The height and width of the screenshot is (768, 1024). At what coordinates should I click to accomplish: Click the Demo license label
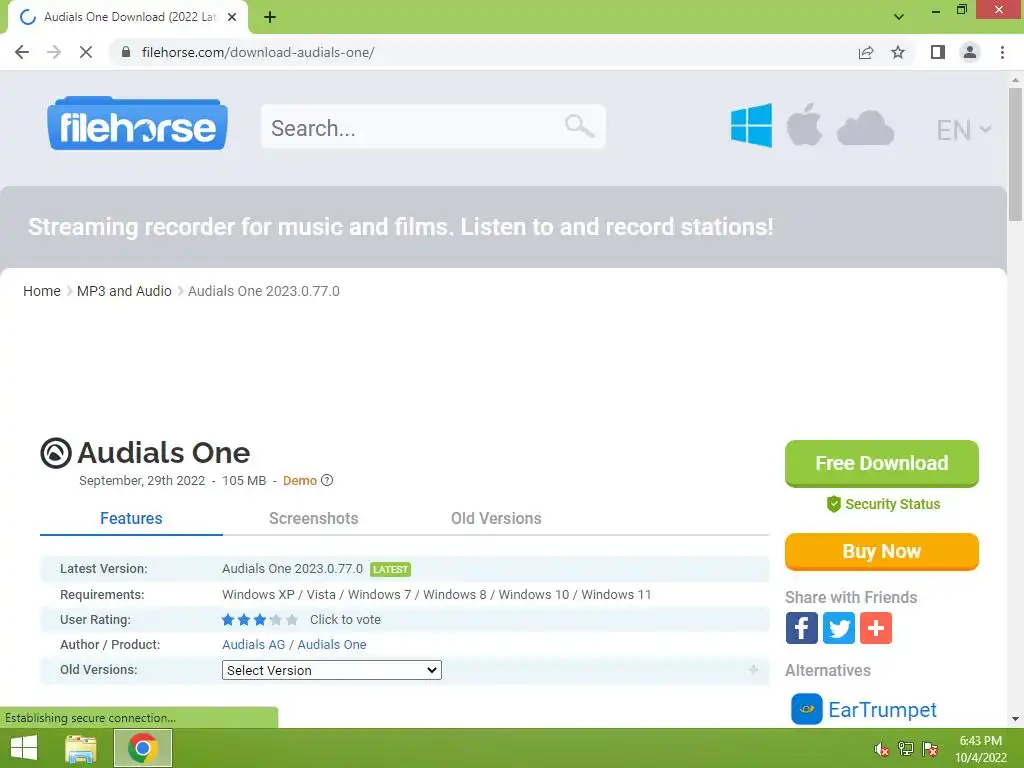[x=300, y=481]
